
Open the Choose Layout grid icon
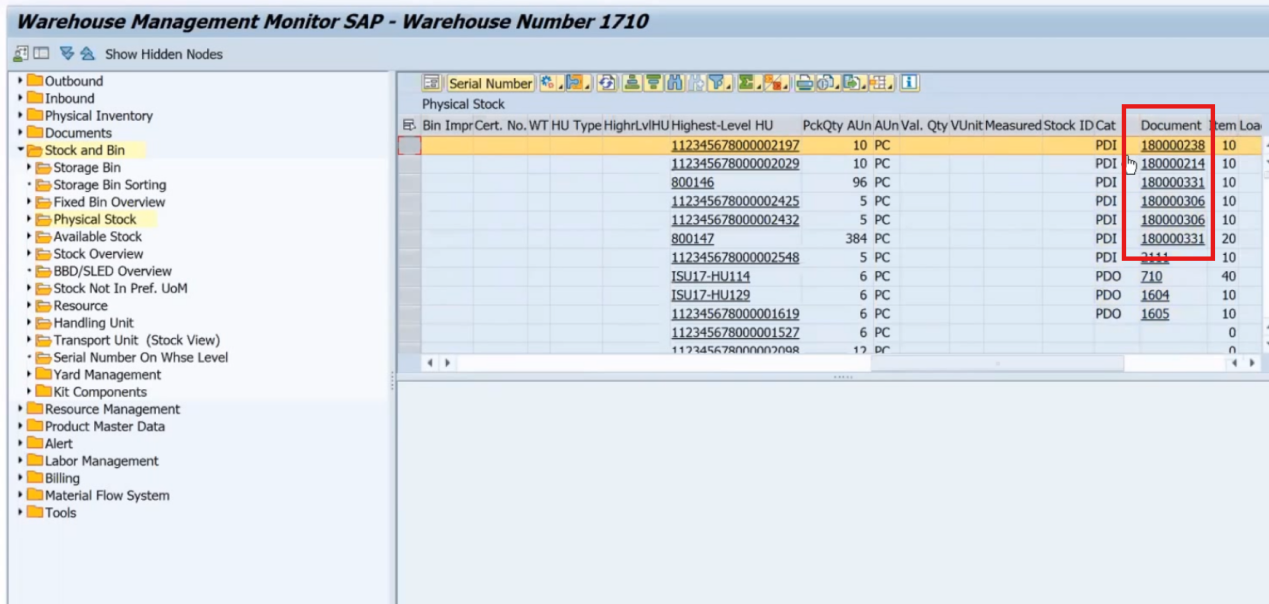880,84
